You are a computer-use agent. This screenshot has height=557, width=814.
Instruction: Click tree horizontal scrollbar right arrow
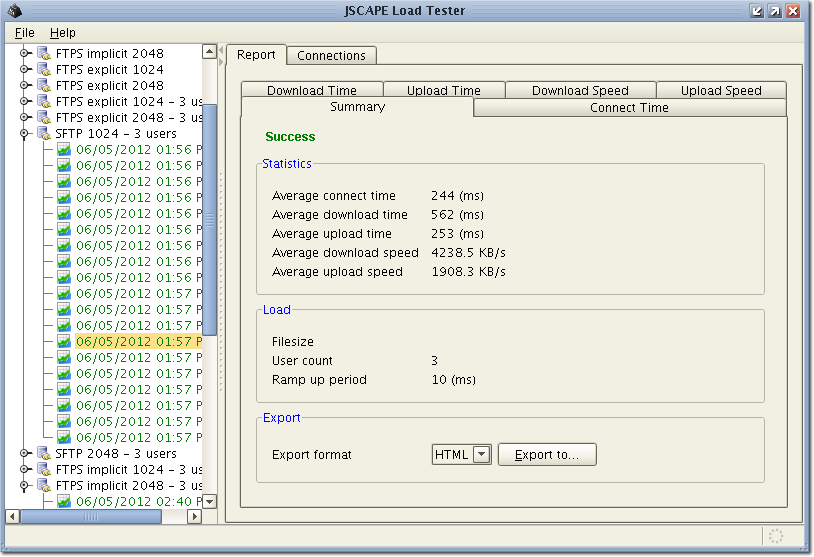coord(194,517)
